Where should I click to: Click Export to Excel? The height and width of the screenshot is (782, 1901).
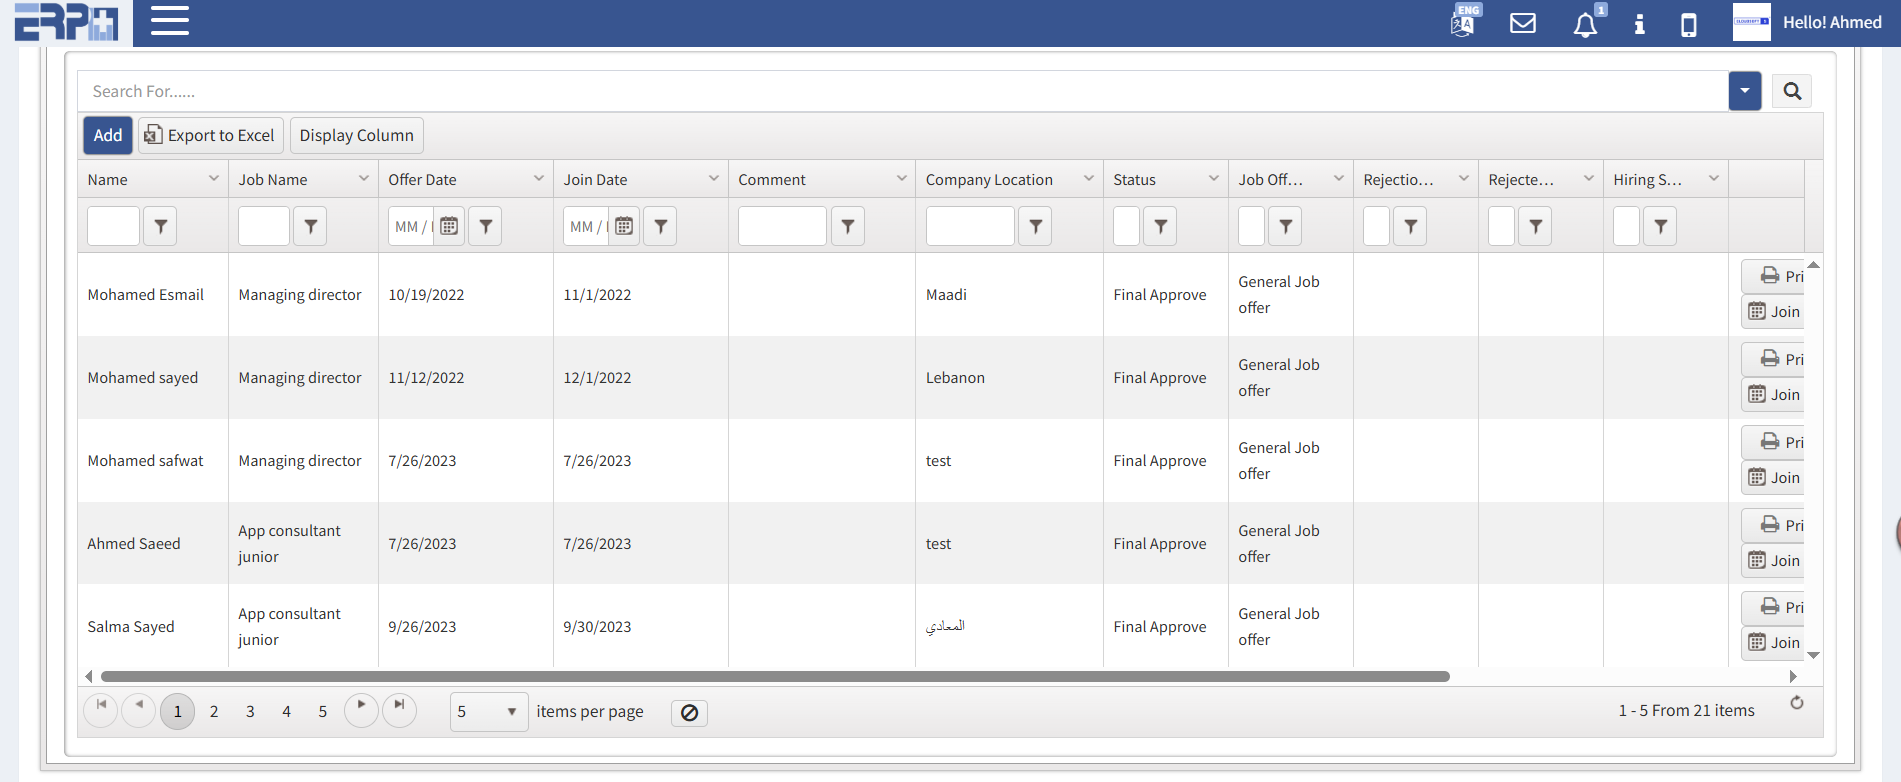(210, 136)
